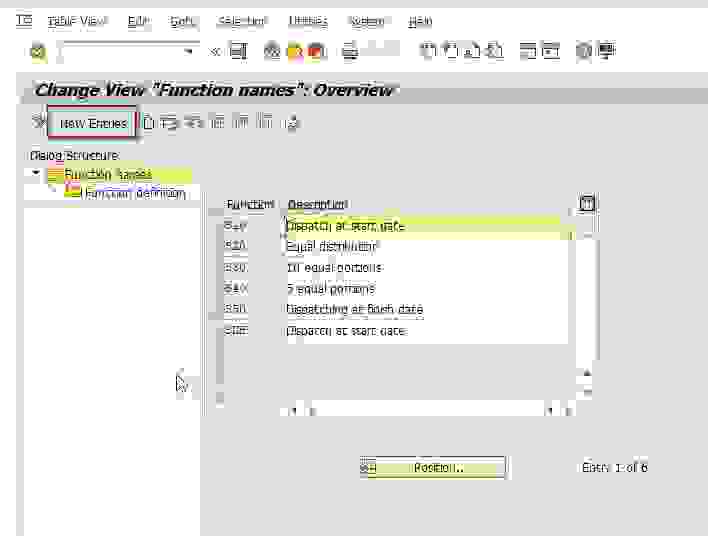Toggle Display/Change icon left of New Entries
The width and height of the screenshot is (708, 536).
(x=39, y=121)
